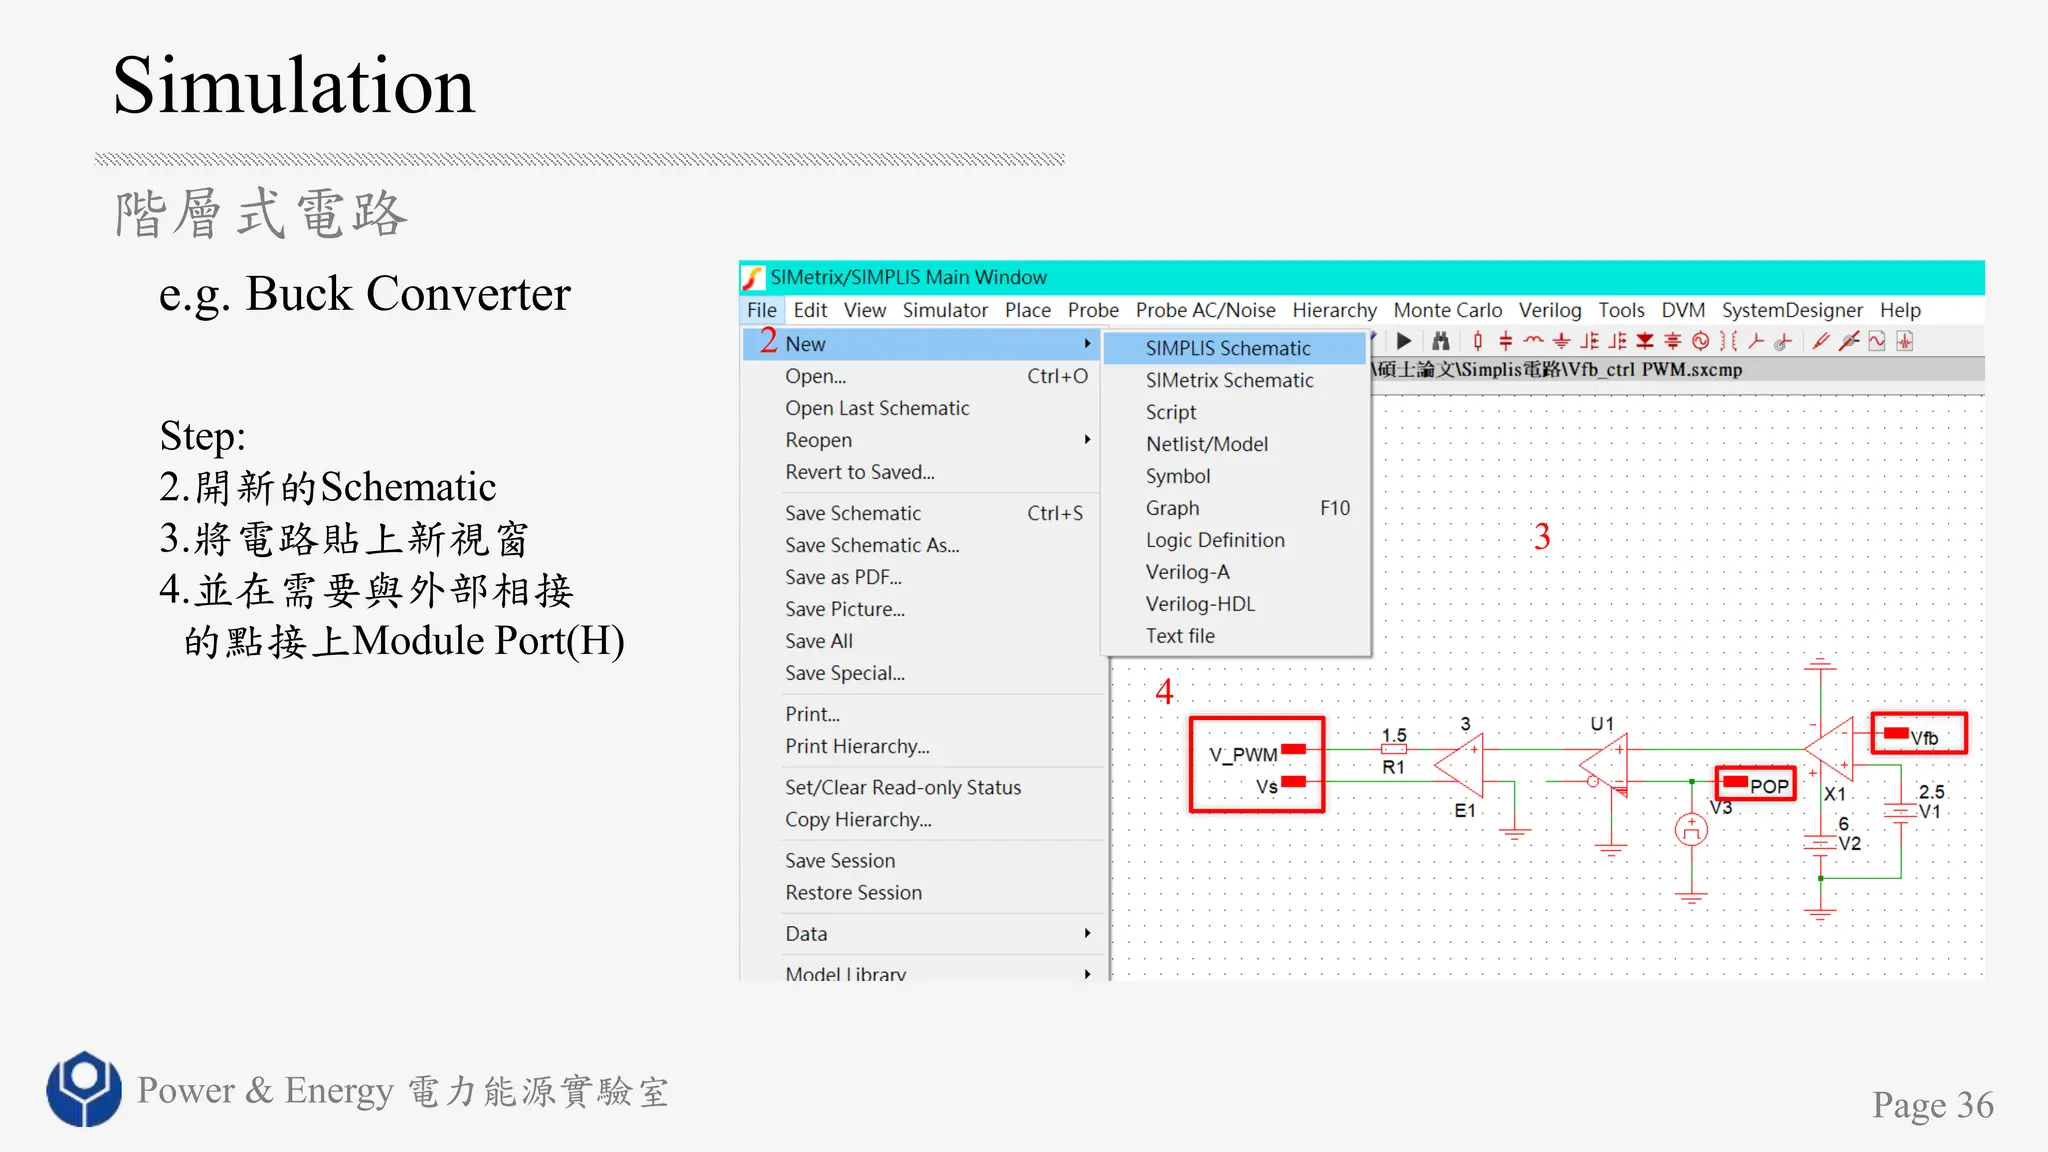Expand the Data submenu
The image size is (2048, 1152).
[x=1087, y=933]
